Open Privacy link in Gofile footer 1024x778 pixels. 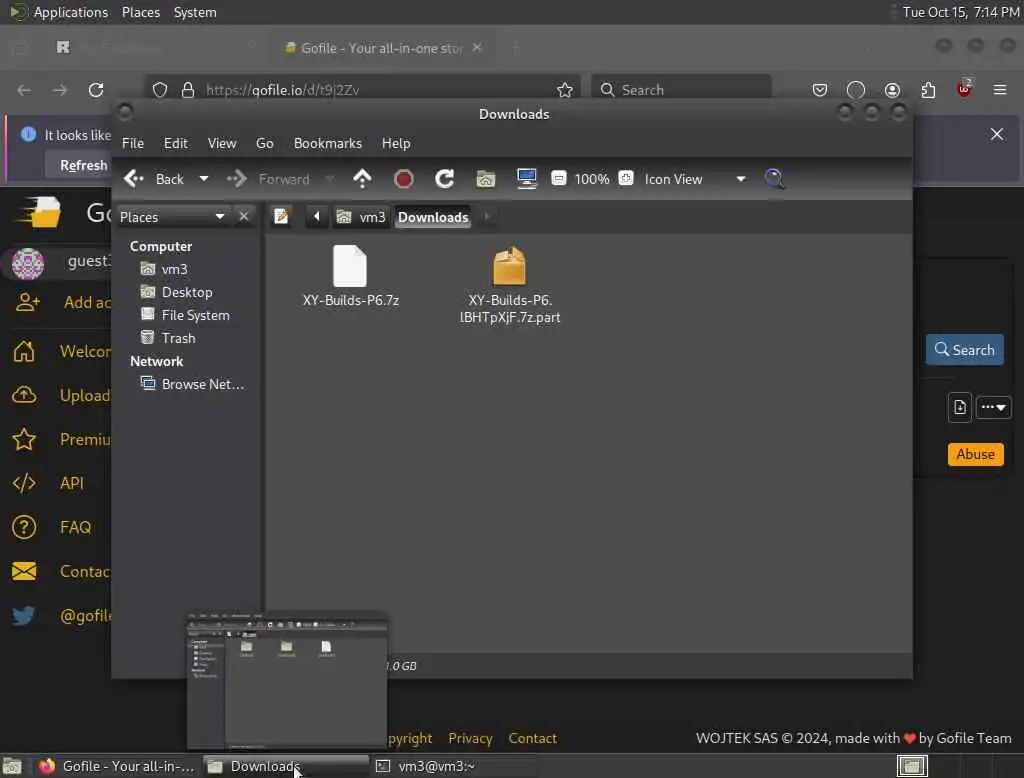point(470,738)
